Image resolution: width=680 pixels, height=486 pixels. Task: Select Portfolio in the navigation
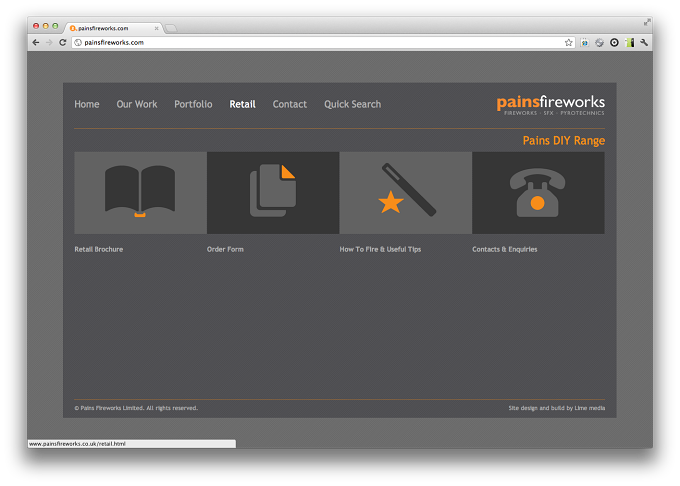point(193,104)
